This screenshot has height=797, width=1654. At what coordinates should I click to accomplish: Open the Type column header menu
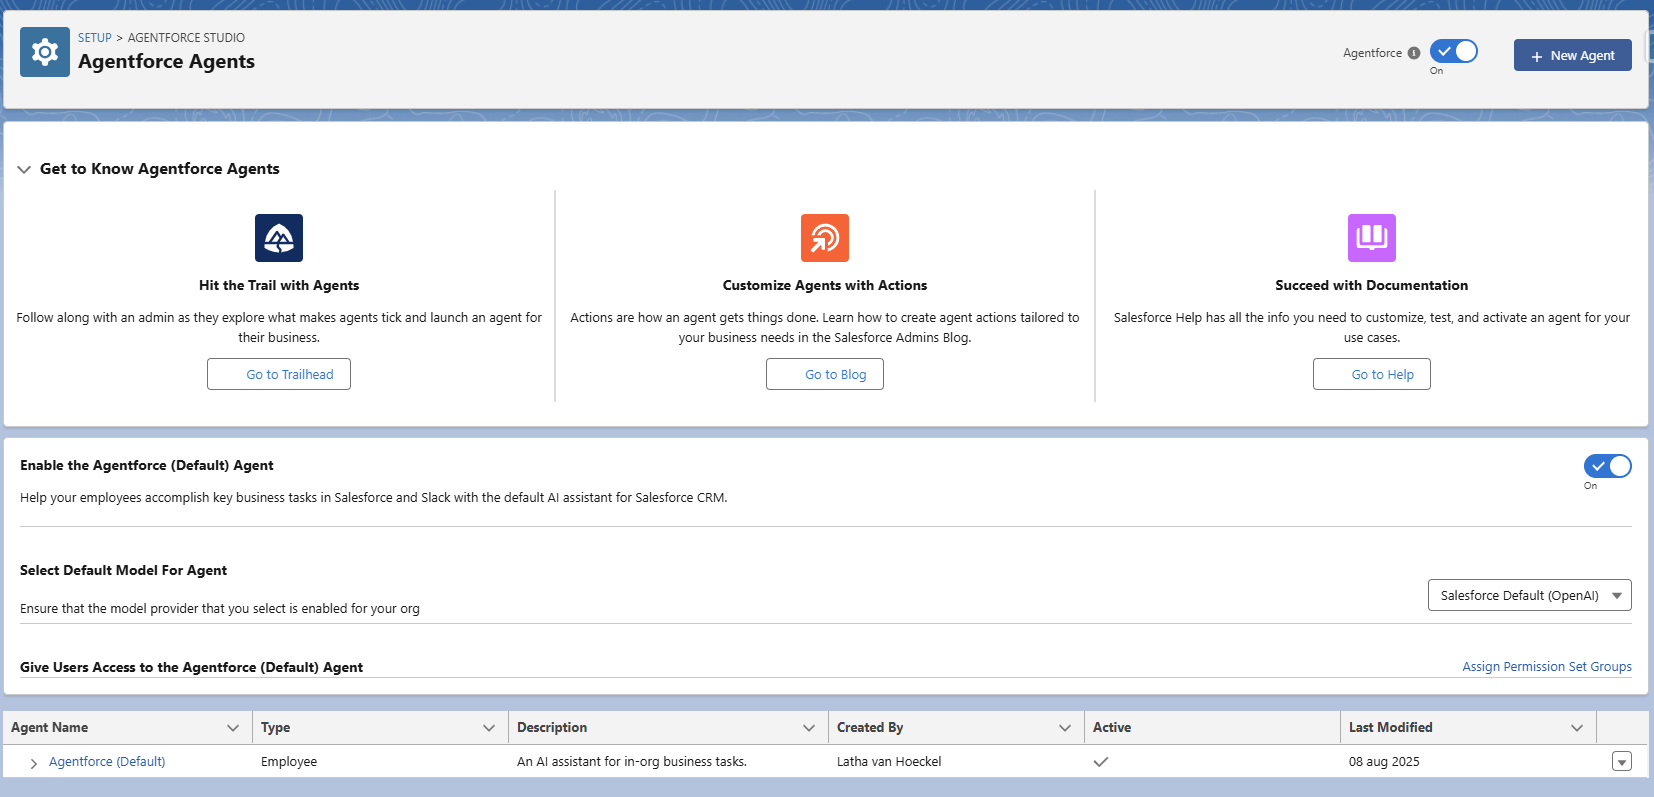[489, 728]
